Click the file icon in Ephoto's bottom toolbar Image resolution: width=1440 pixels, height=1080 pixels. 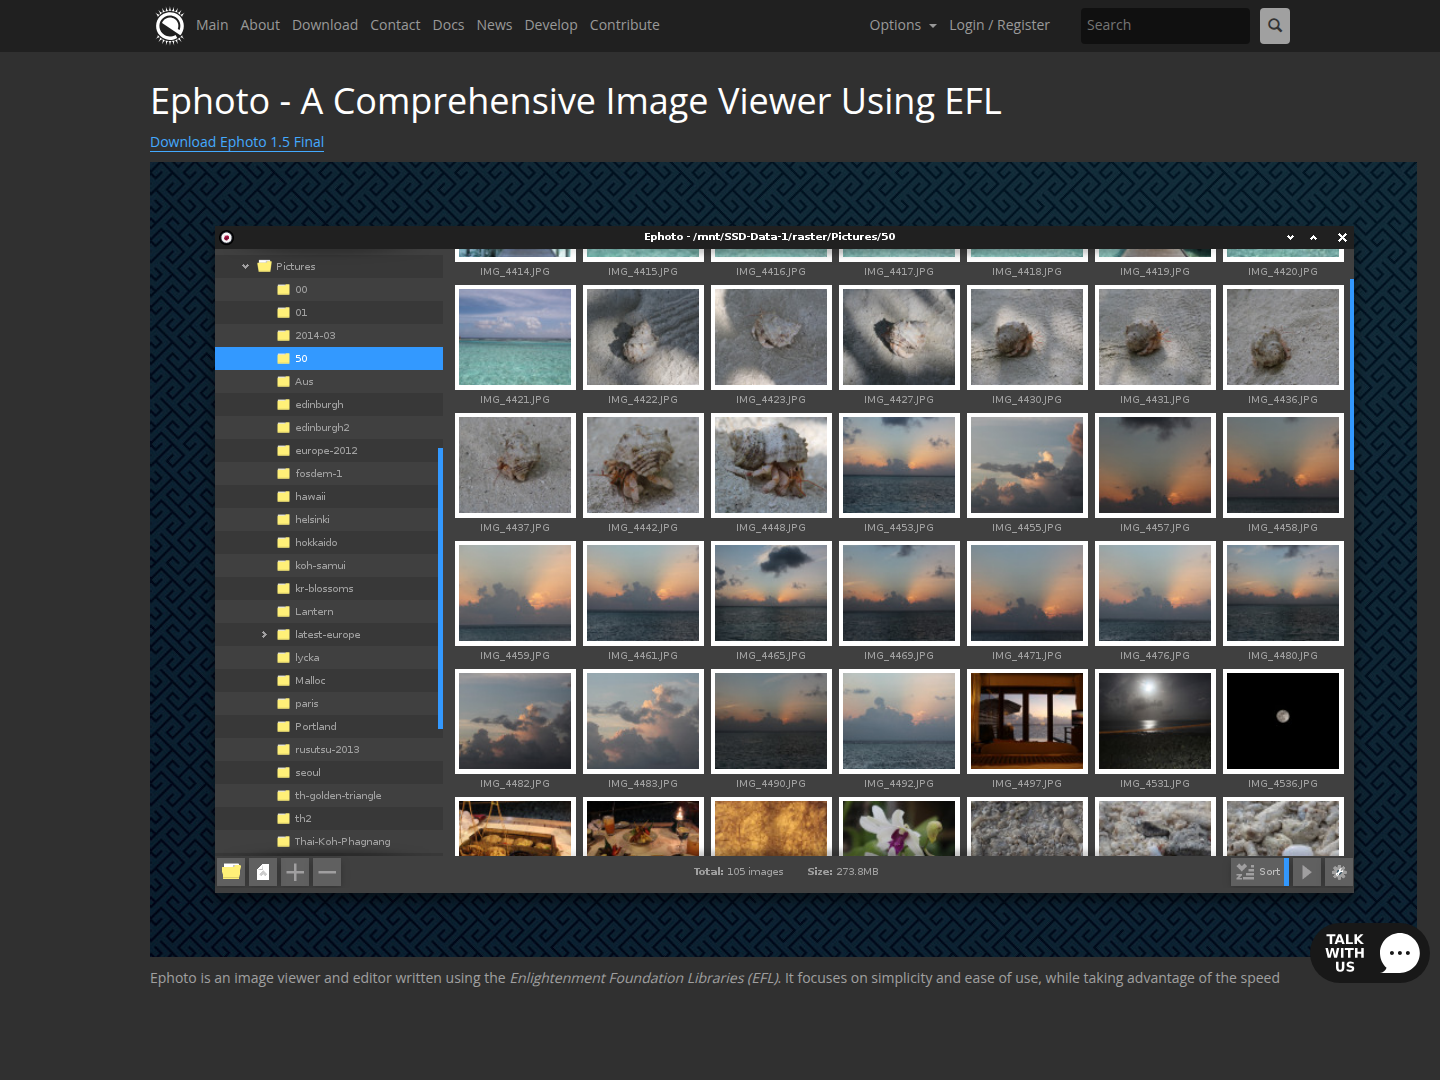[x=263, y=872]
